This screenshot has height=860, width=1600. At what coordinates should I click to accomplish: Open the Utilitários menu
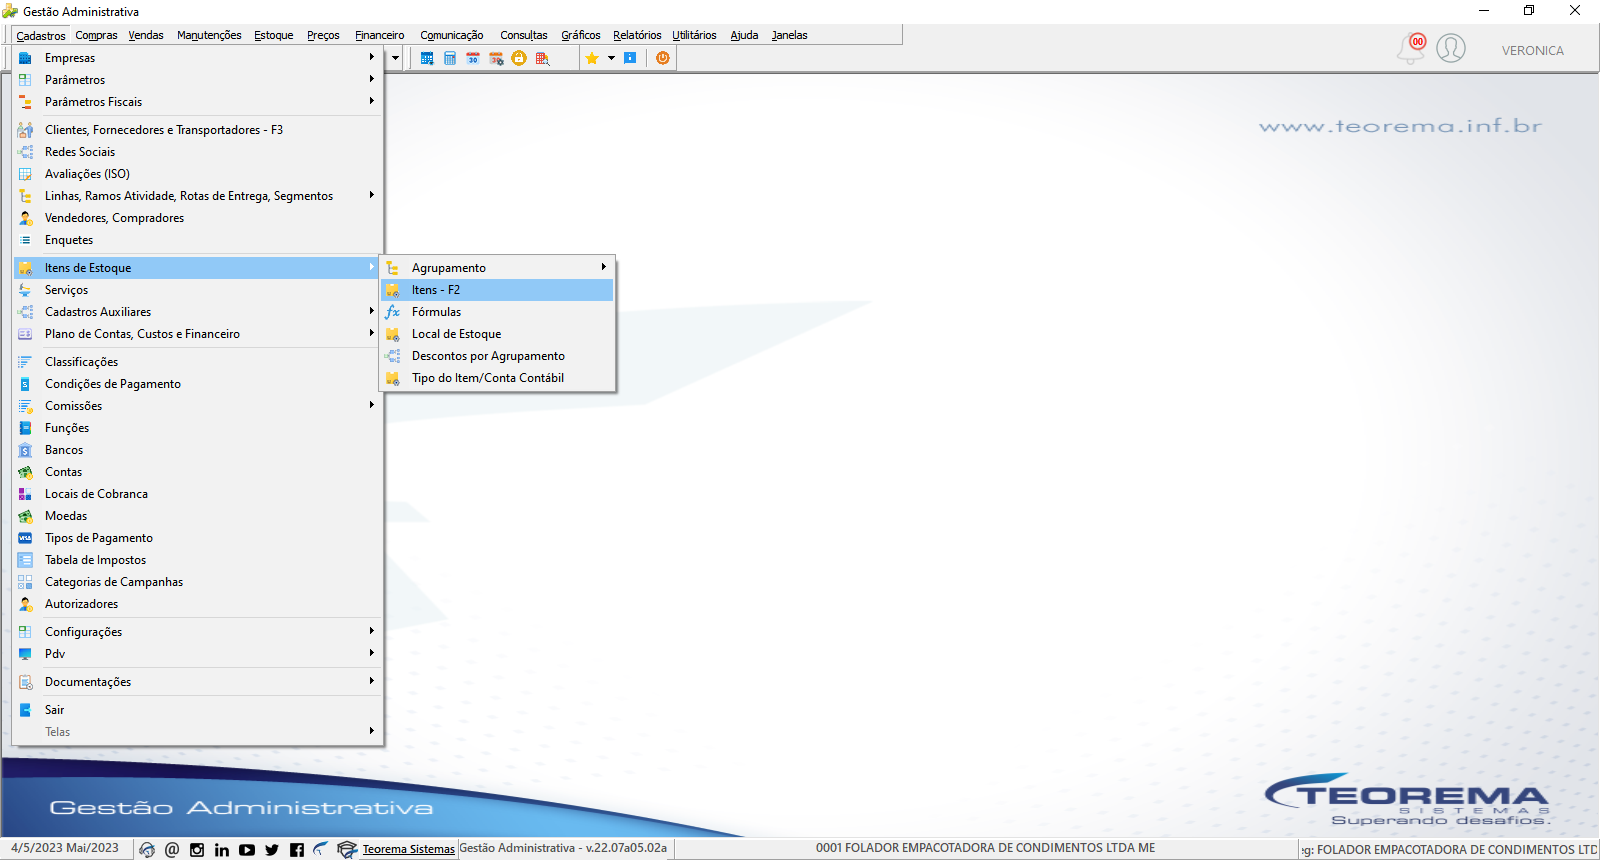(x=694, y=35)
